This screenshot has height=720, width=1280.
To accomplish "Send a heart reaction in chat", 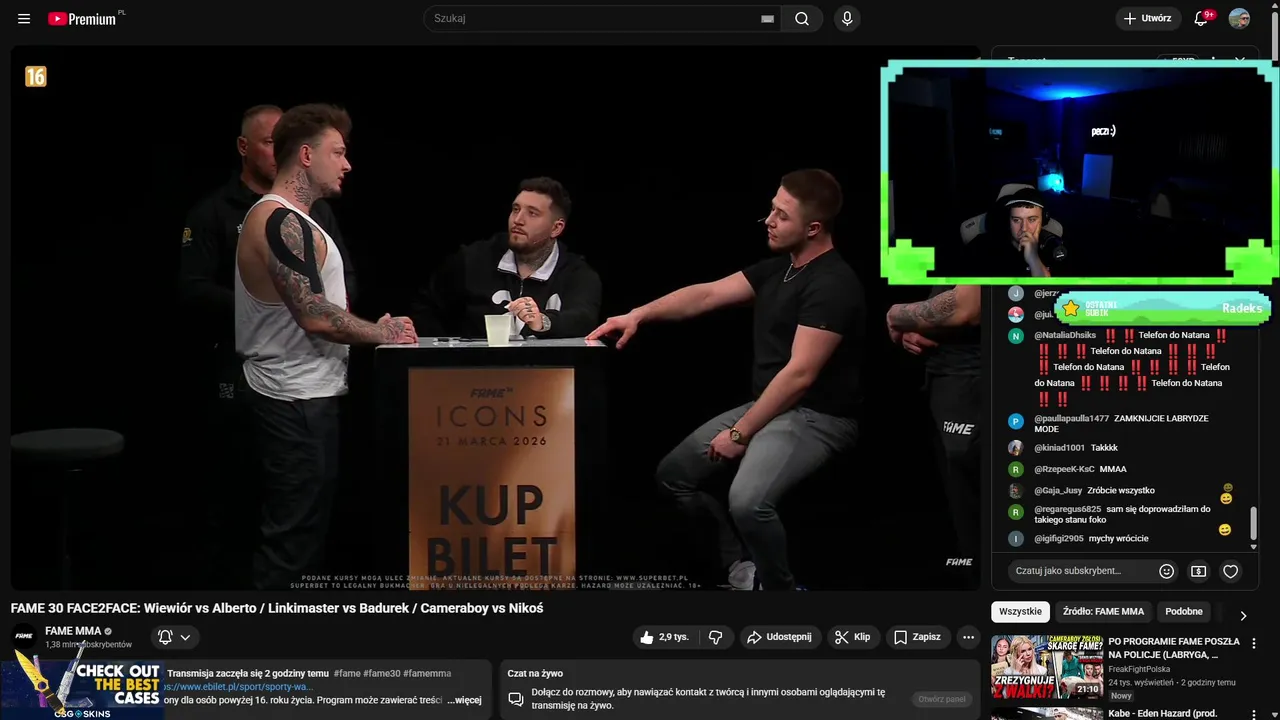I will click(x=1231, y=571).
